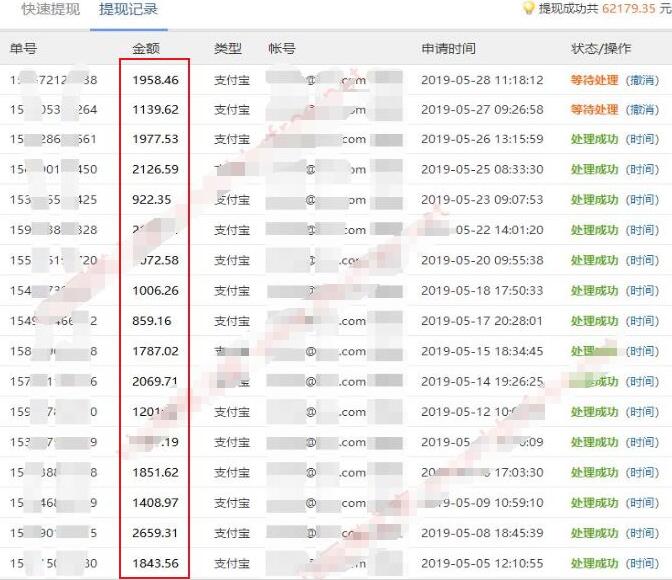Open 时间 link for 2019-05-17 20:28:01 row
This screenshot has width=672, height=580.
(642, 321)
